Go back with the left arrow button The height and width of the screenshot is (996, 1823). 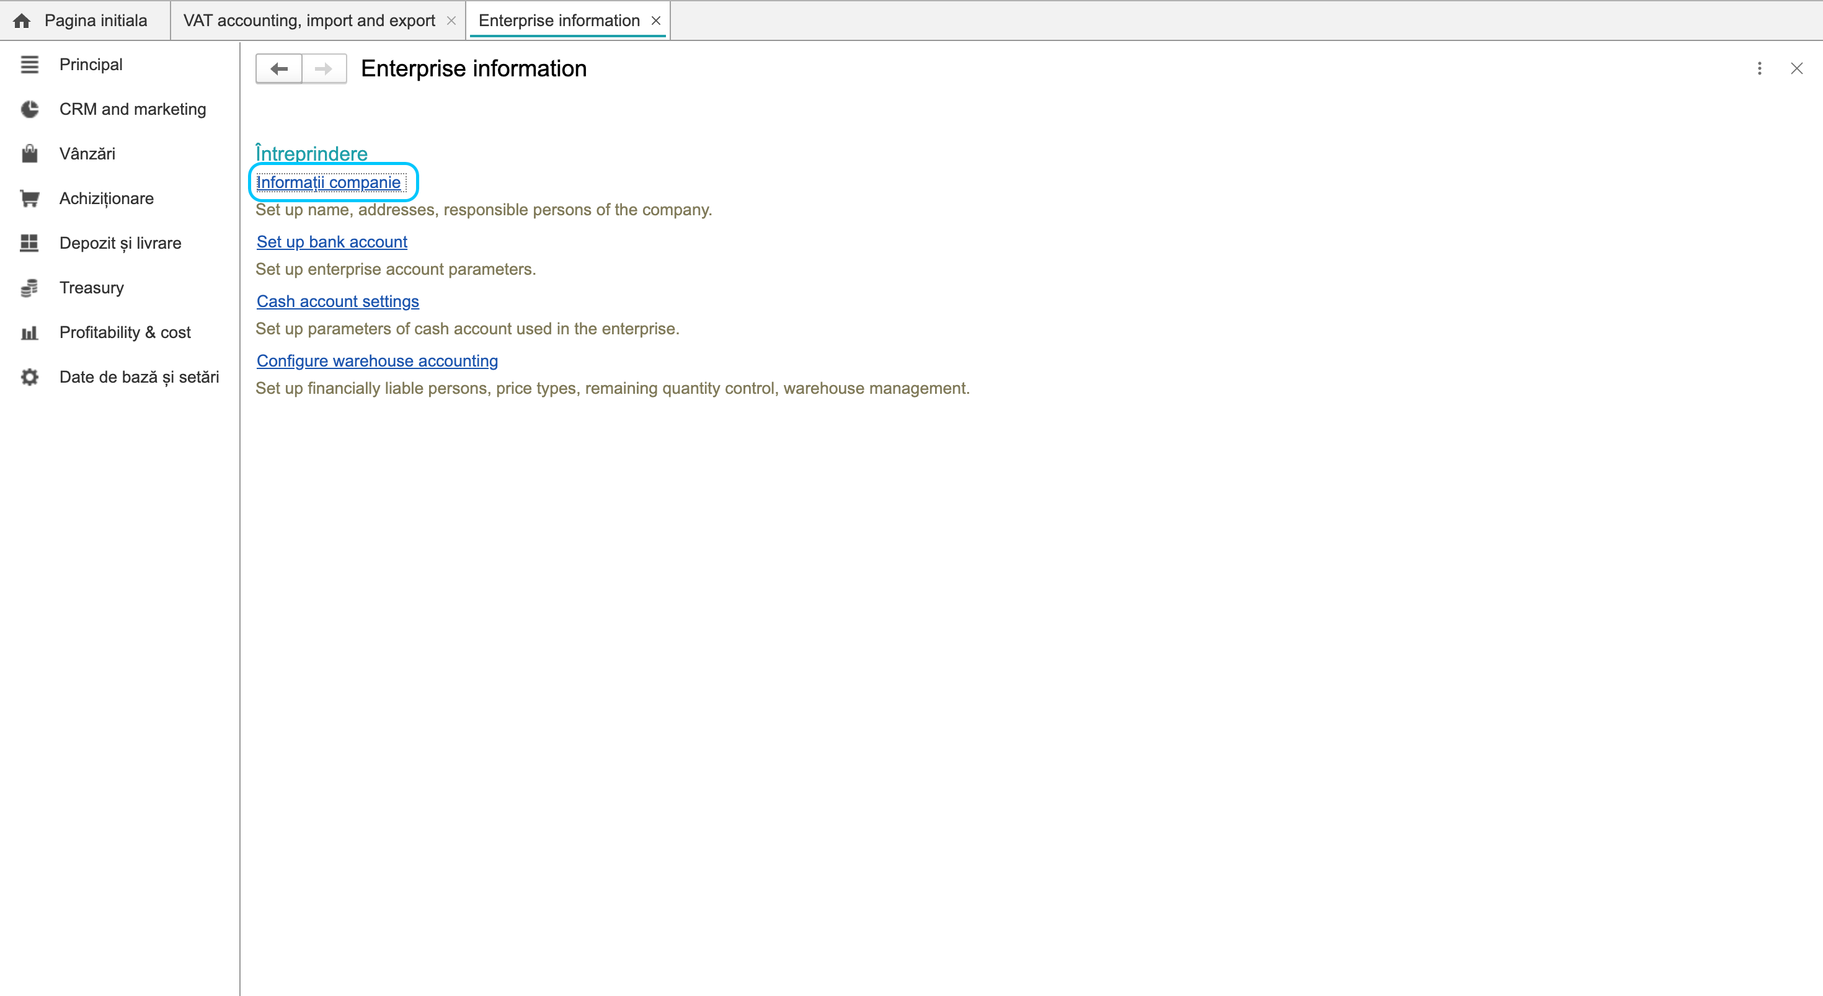coord(279,69)
